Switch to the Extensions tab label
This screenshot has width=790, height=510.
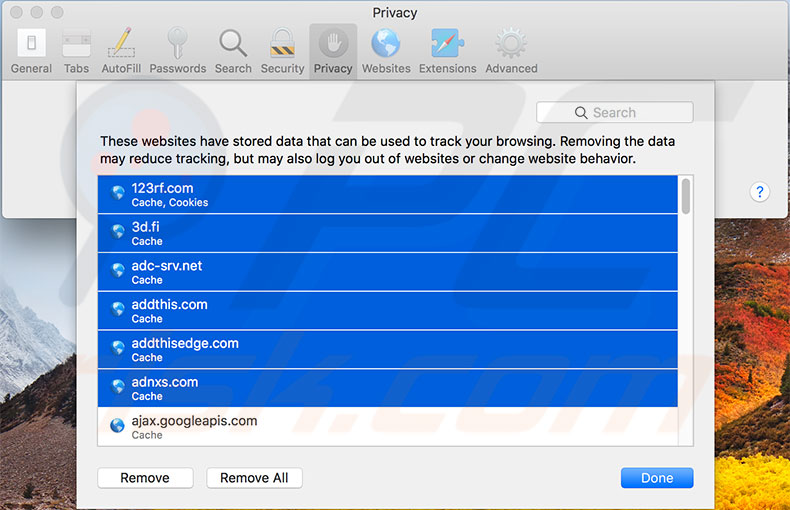(x=447, y=69)
